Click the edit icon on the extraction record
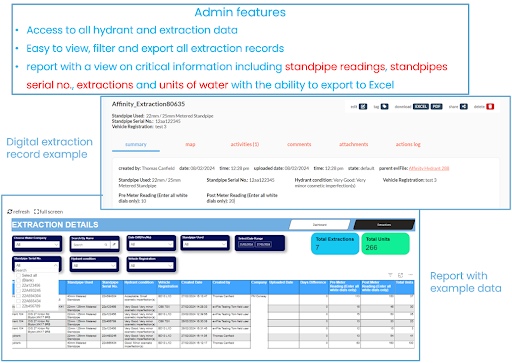The height and width of the screenshot is (363, 512). tap(363, 107)
